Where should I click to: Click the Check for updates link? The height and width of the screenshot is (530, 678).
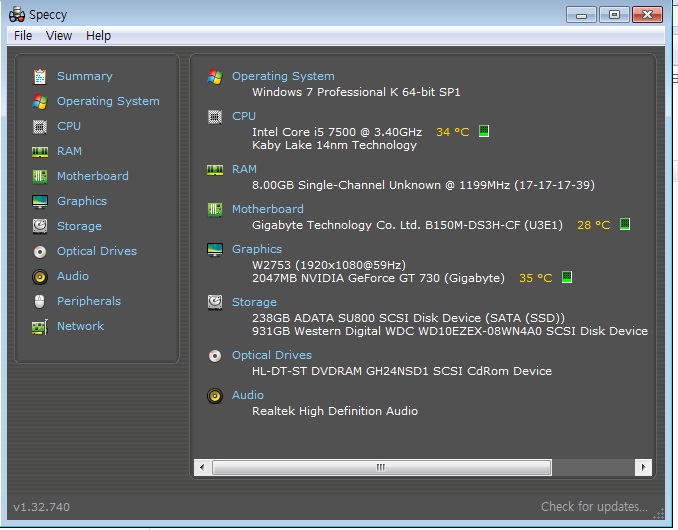(594, 507)
